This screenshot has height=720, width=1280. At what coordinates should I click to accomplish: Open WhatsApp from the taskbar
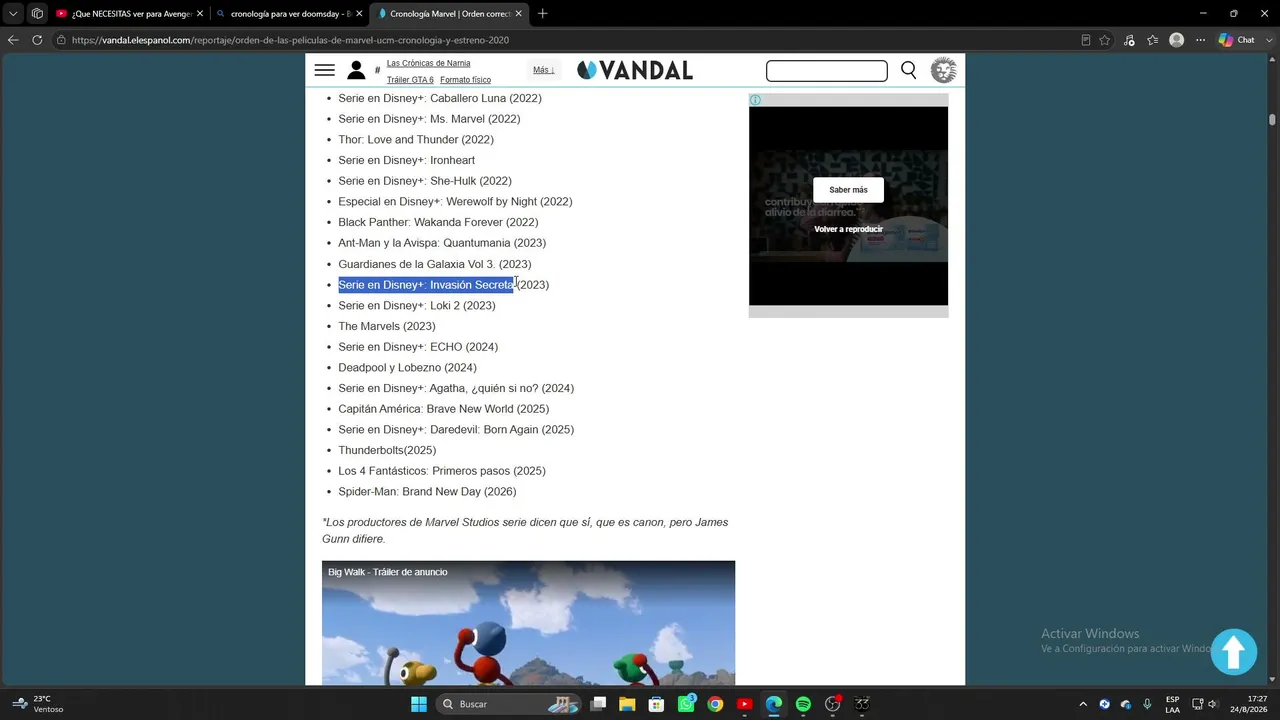point(686,704)
